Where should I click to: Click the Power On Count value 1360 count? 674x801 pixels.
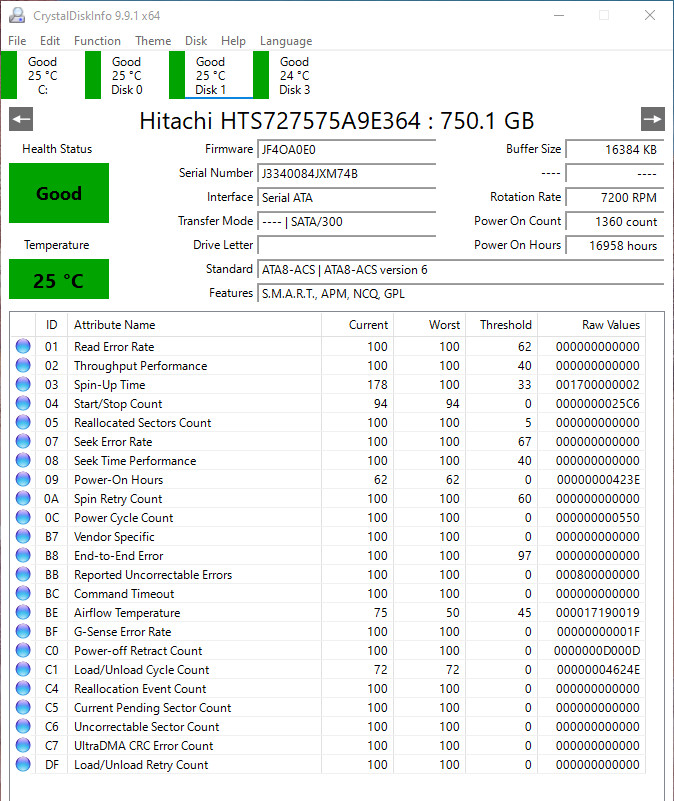615,222
